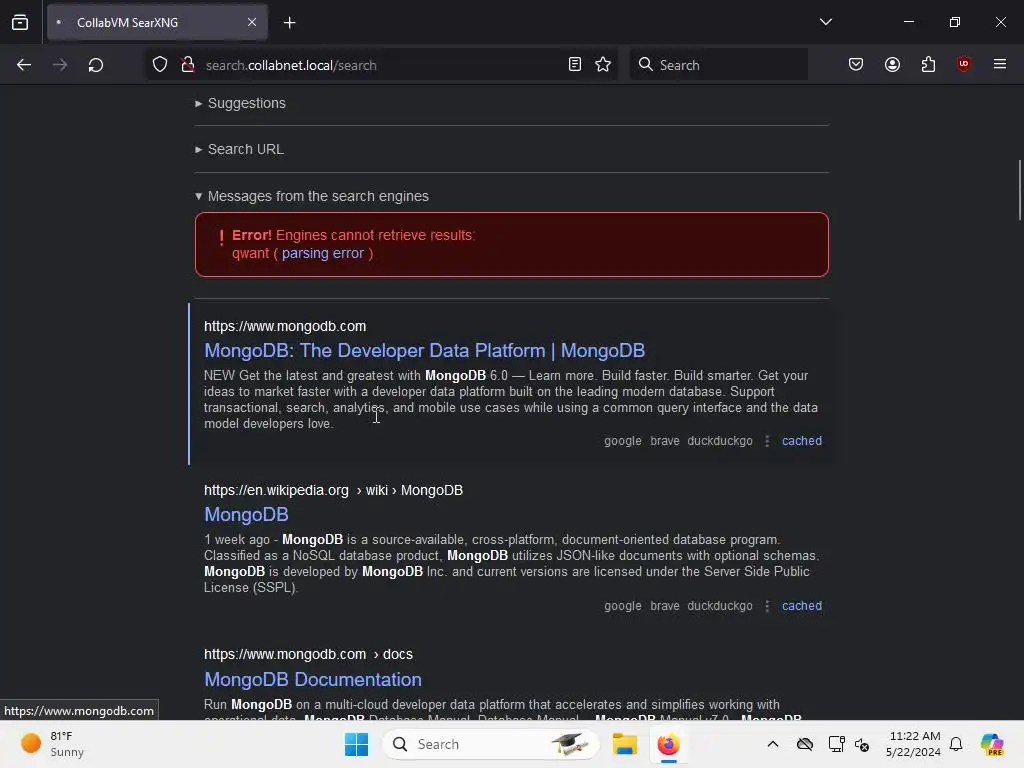Go back one page
This screenshot has width=1024, height=768.
tap(24, 65)
